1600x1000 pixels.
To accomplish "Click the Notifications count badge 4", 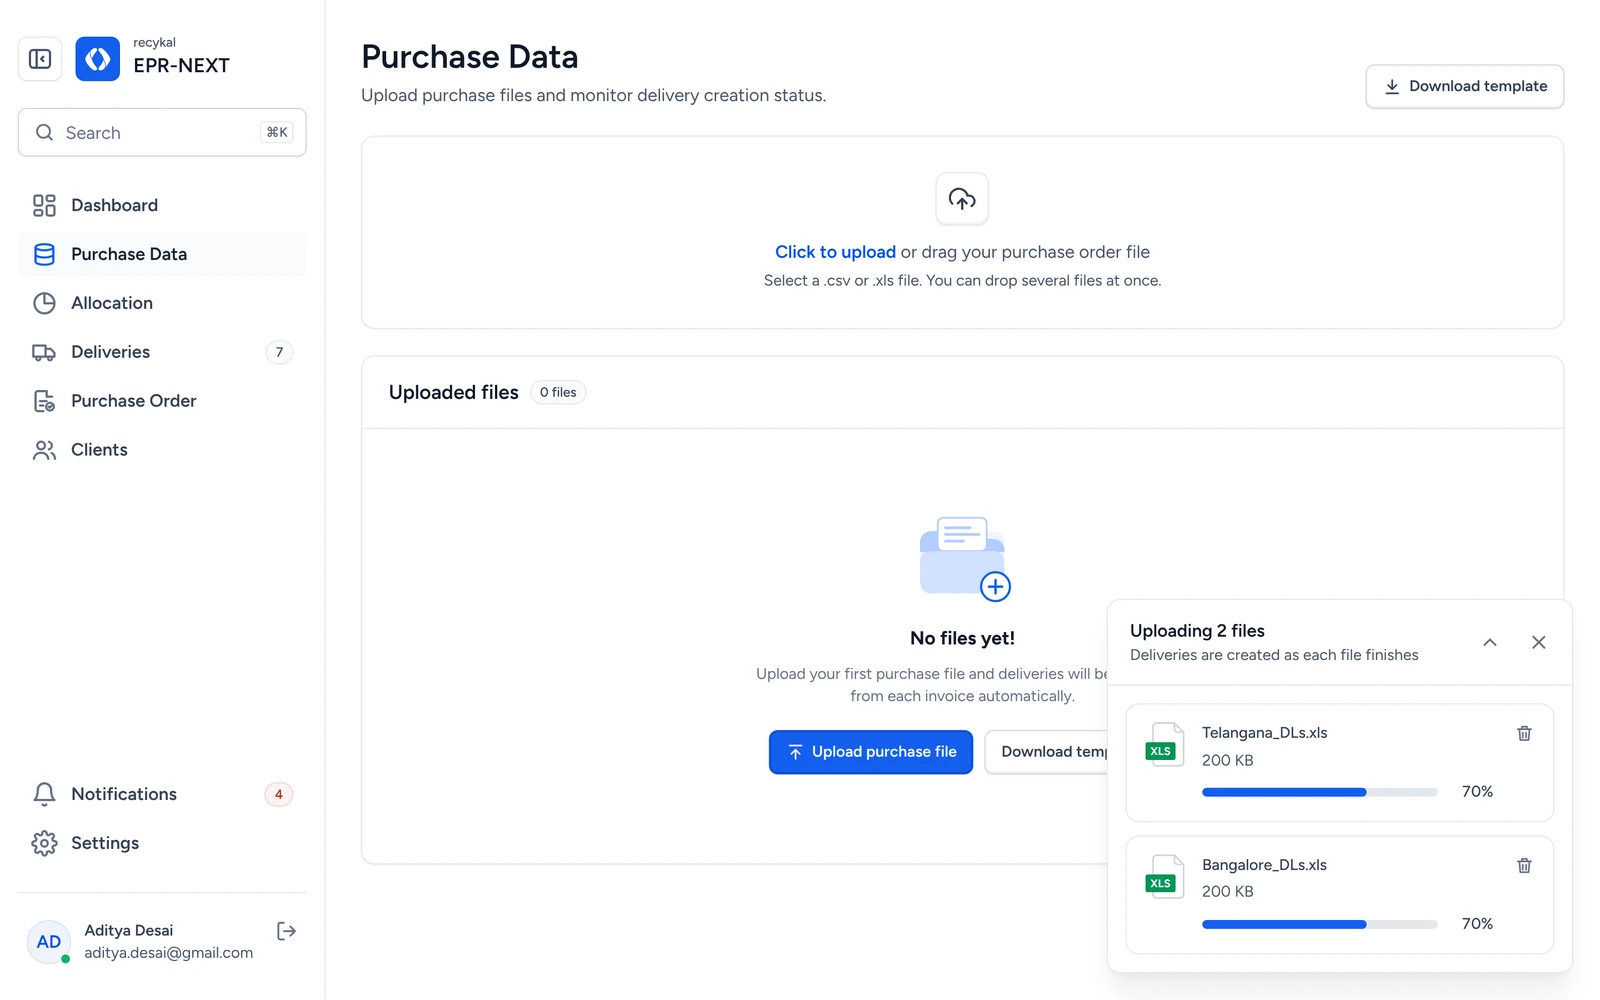I will [279, 794].
